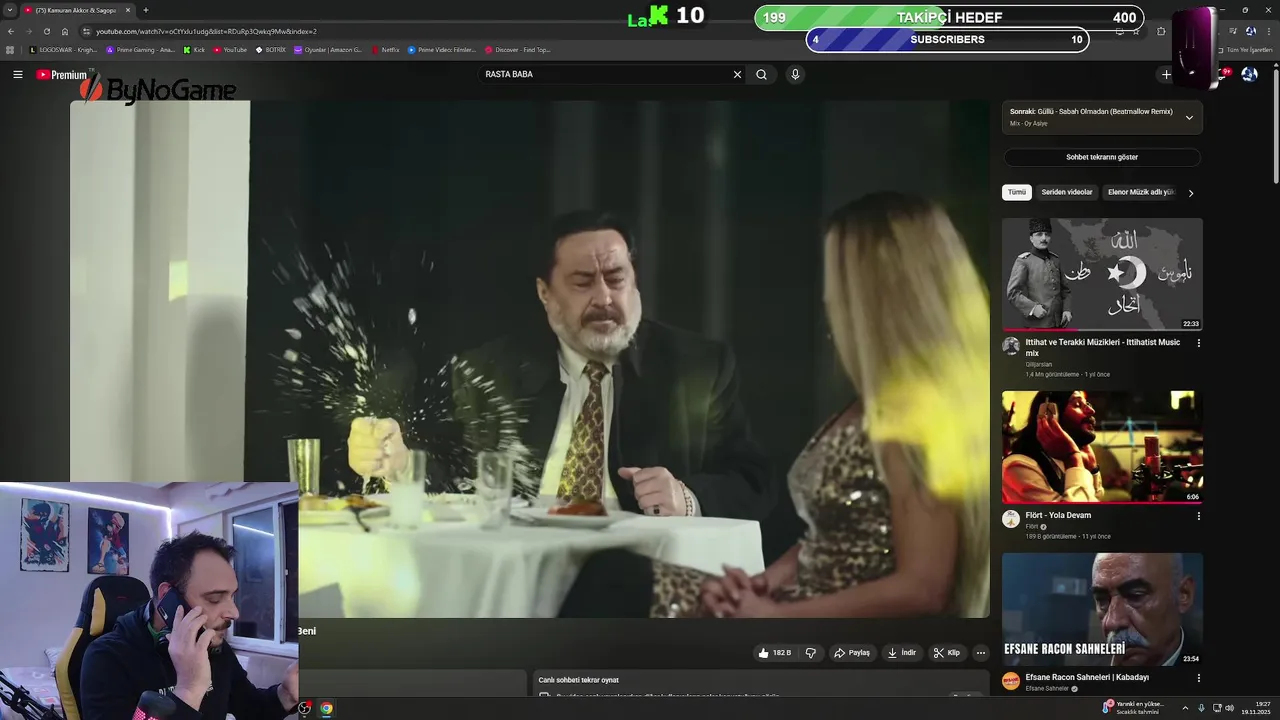Expand the Sonraki playlist panel chevron
1280x720 pixels.
tap(1189, 117)
